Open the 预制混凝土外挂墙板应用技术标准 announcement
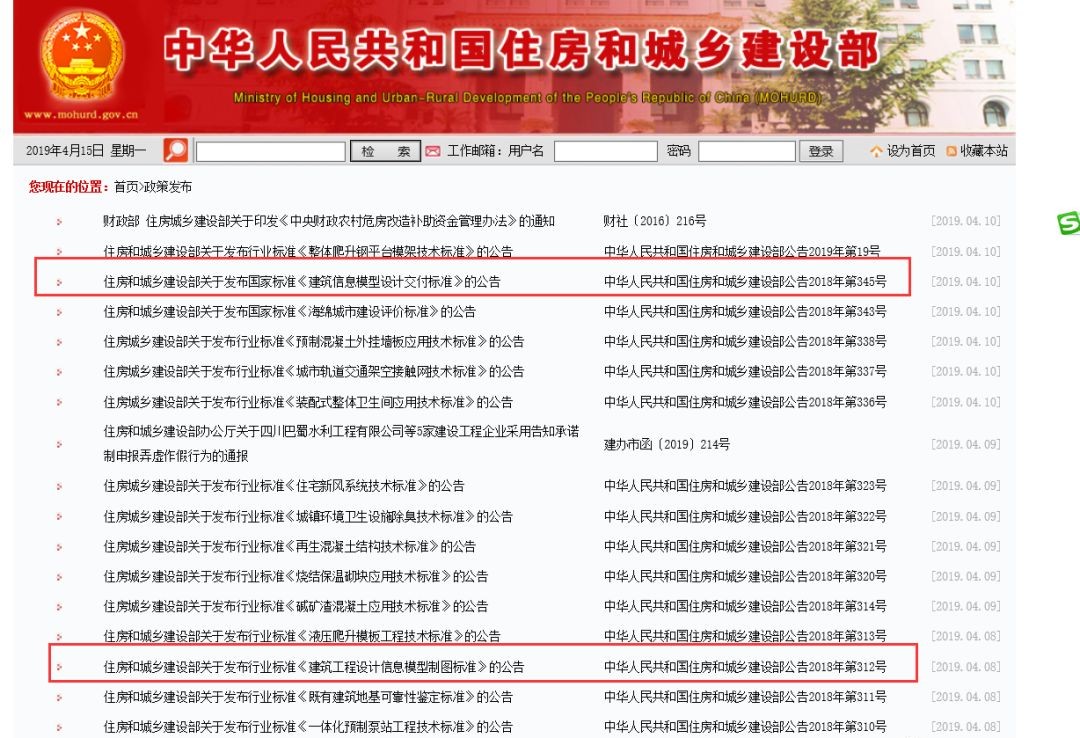This screenshot has height=738, width=1080. (x=313, y=341)
